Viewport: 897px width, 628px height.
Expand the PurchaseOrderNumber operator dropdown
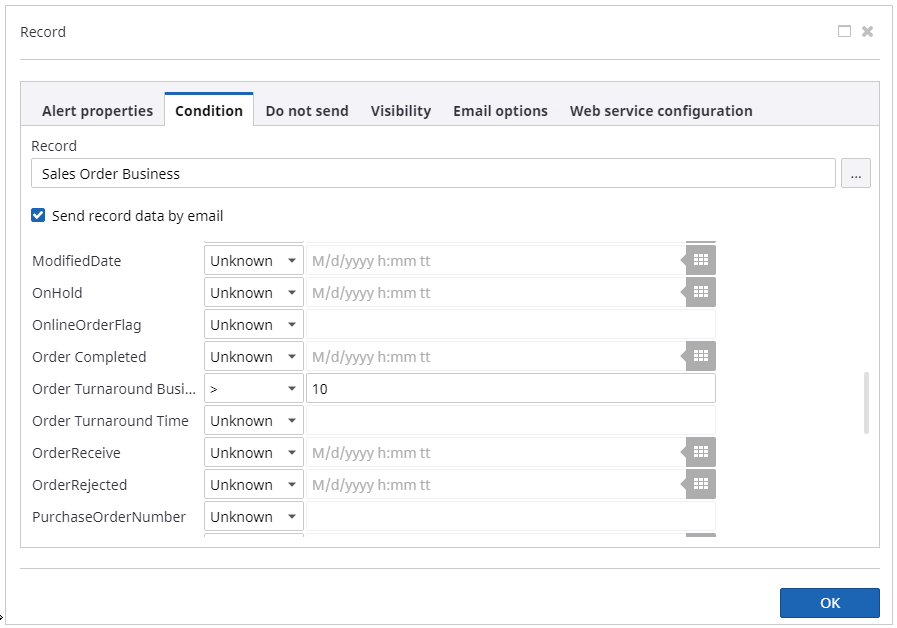pos(254,517)
